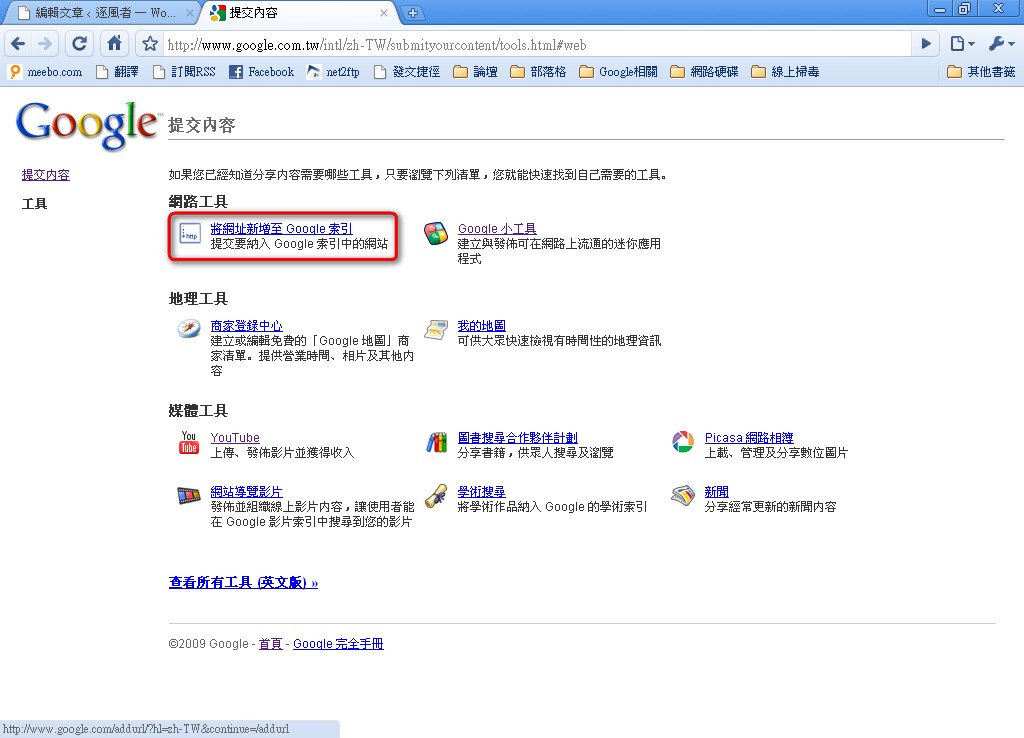This screenshot has height=738, width=1024.
Task: Open the 我的地圖 link
Action: click(481, 325)
